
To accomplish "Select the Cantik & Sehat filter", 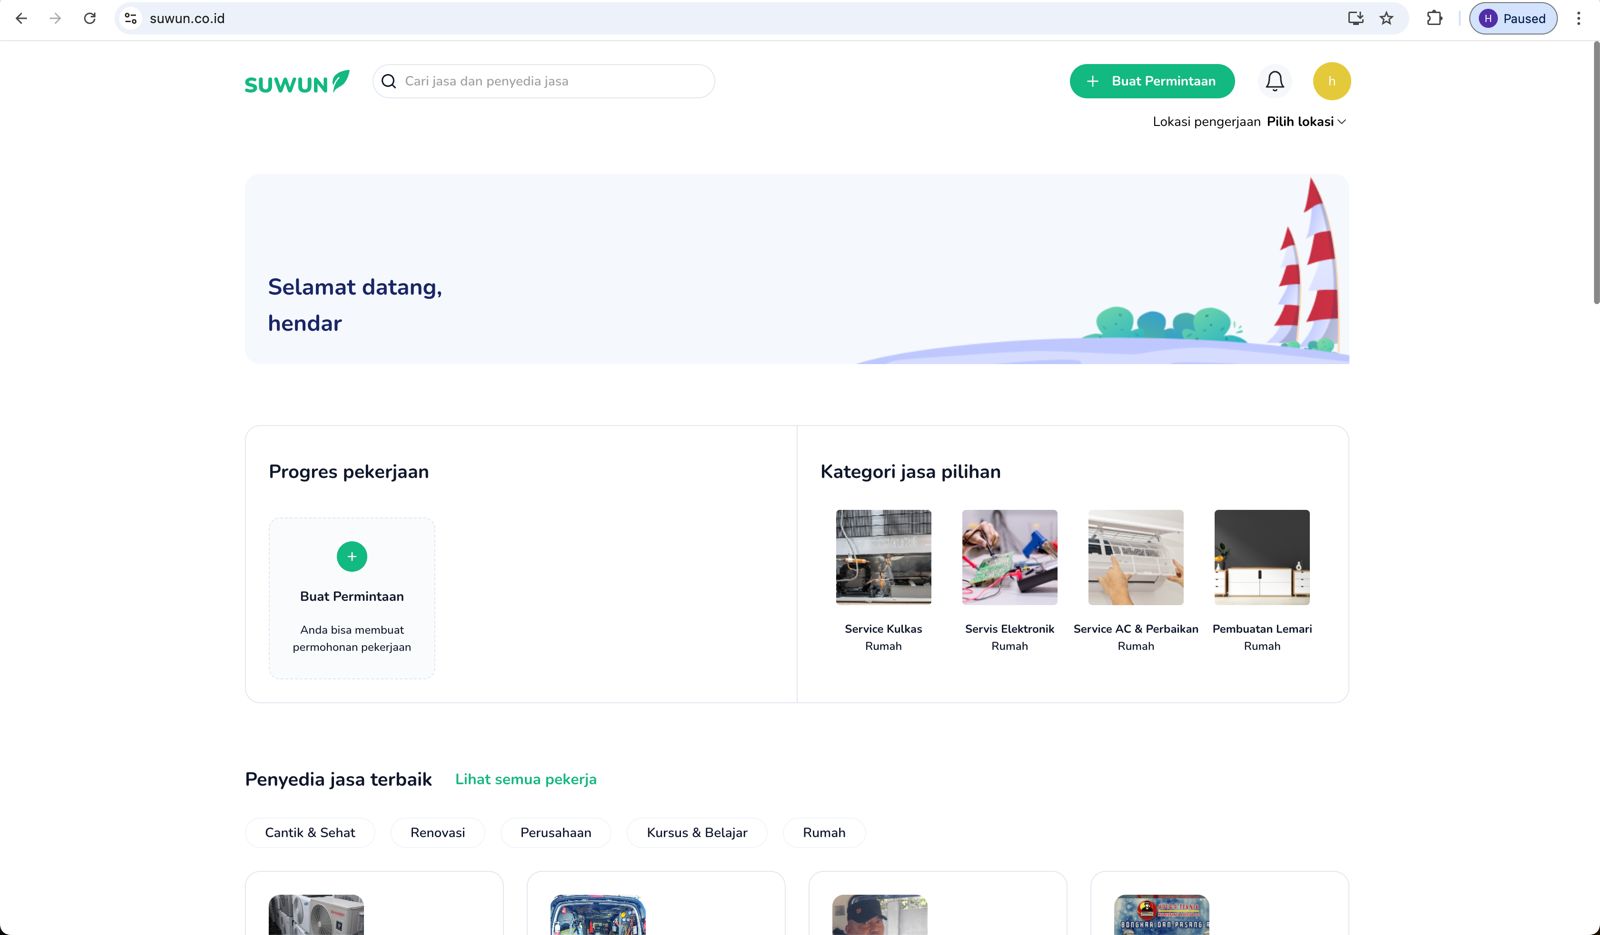I will click(x=310, y=832).
